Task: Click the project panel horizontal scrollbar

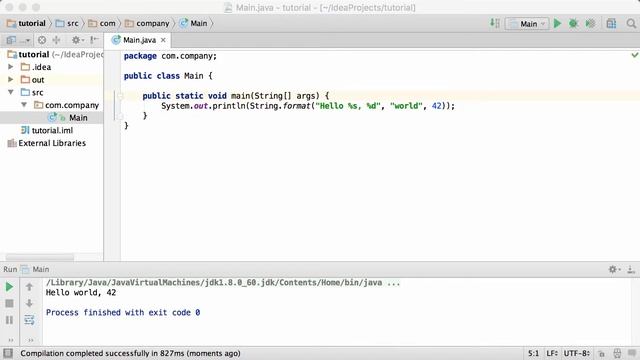Action: click(40, 258)
